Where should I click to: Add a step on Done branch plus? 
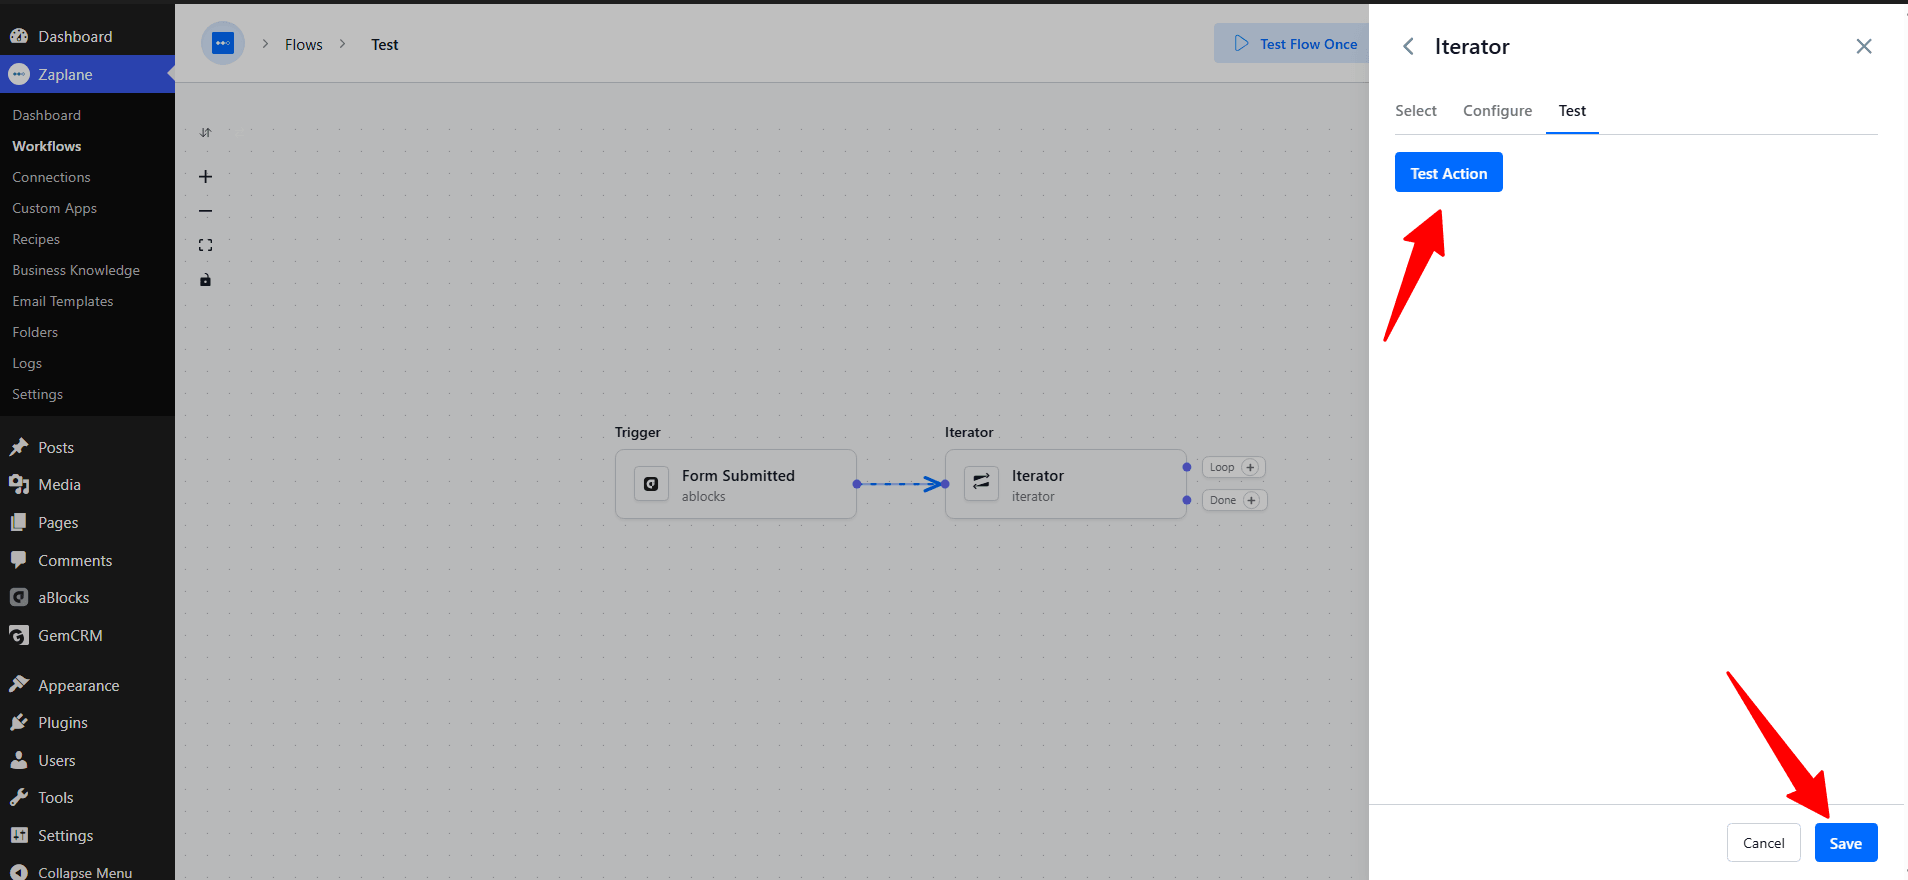tap(1251, 500)
